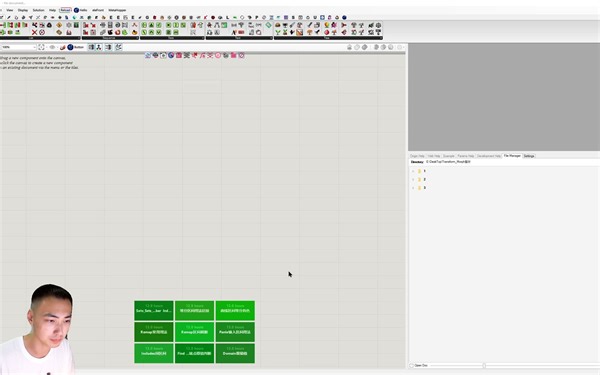Click the letter P icon in tab row
The image size is (600, 375).
point(257,17)
